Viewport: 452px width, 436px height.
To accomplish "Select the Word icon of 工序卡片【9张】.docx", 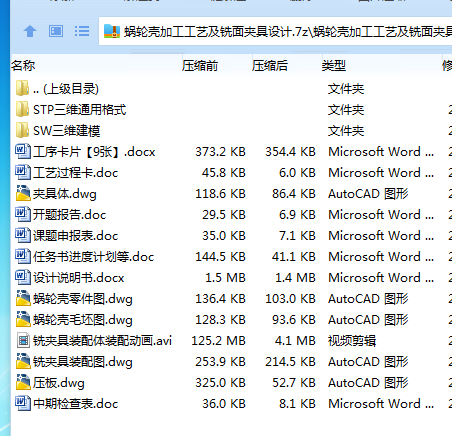I will pos(22,151).
